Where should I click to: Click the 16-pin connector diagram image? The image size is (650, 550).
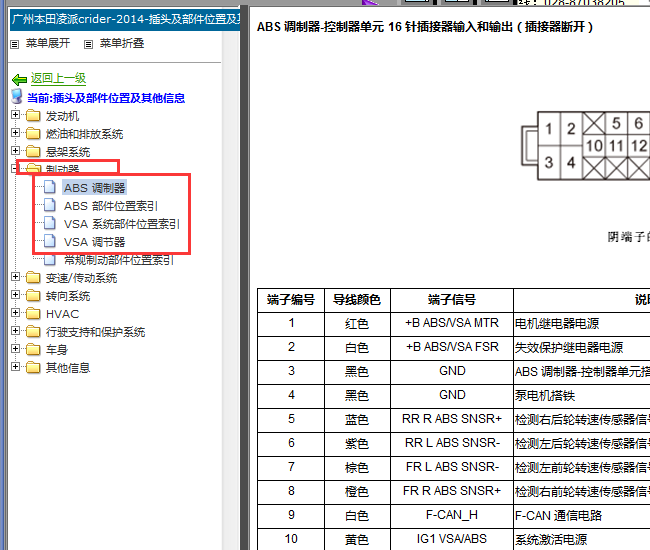[585, 145]
